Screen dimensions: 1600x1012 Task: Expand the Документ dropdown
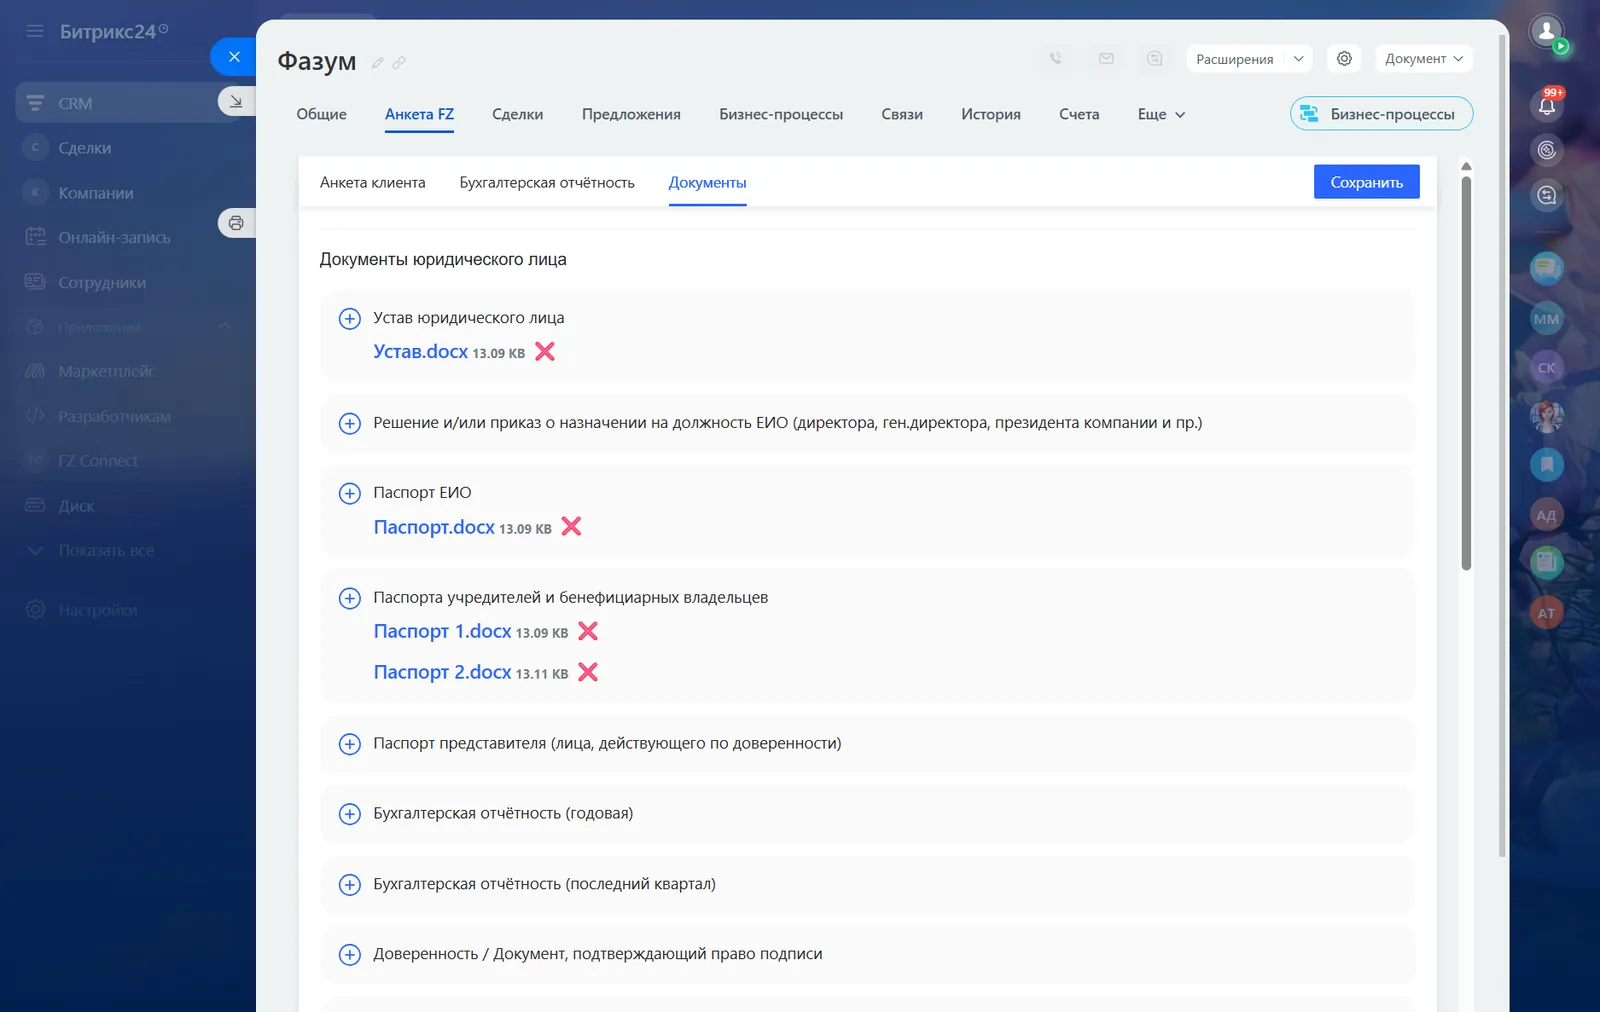(1424, 58)
